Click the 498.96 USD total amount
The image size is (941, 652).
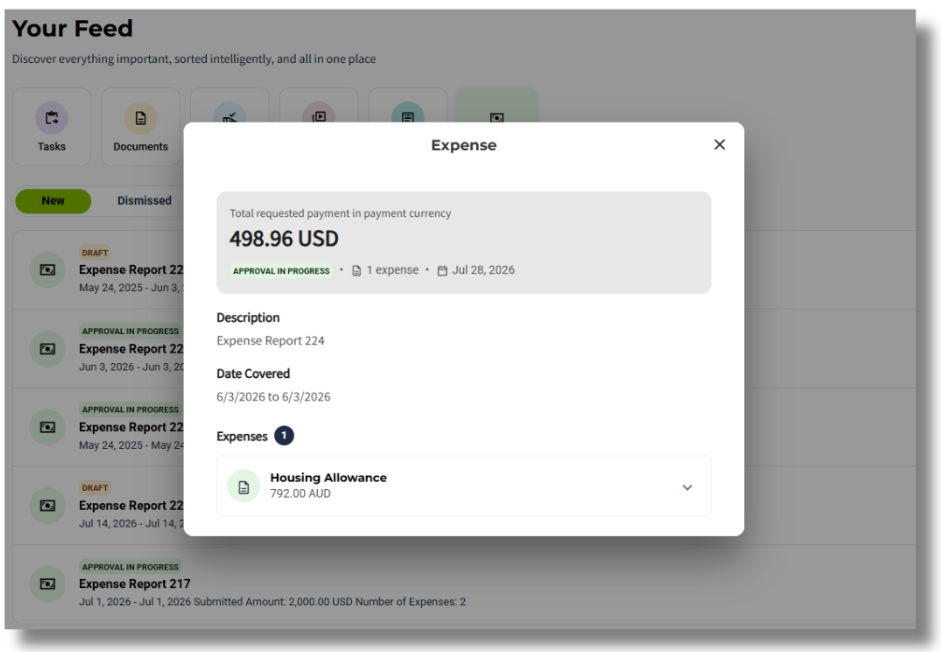point(284,239)
